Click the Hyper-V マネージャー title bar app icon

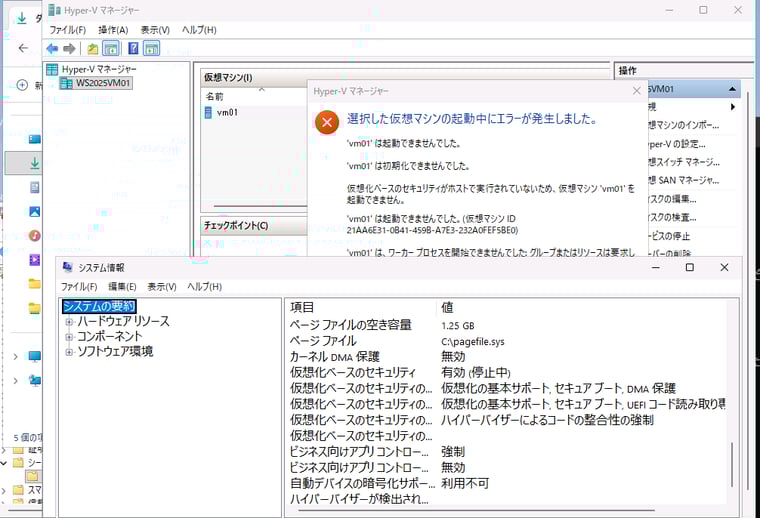54,10
